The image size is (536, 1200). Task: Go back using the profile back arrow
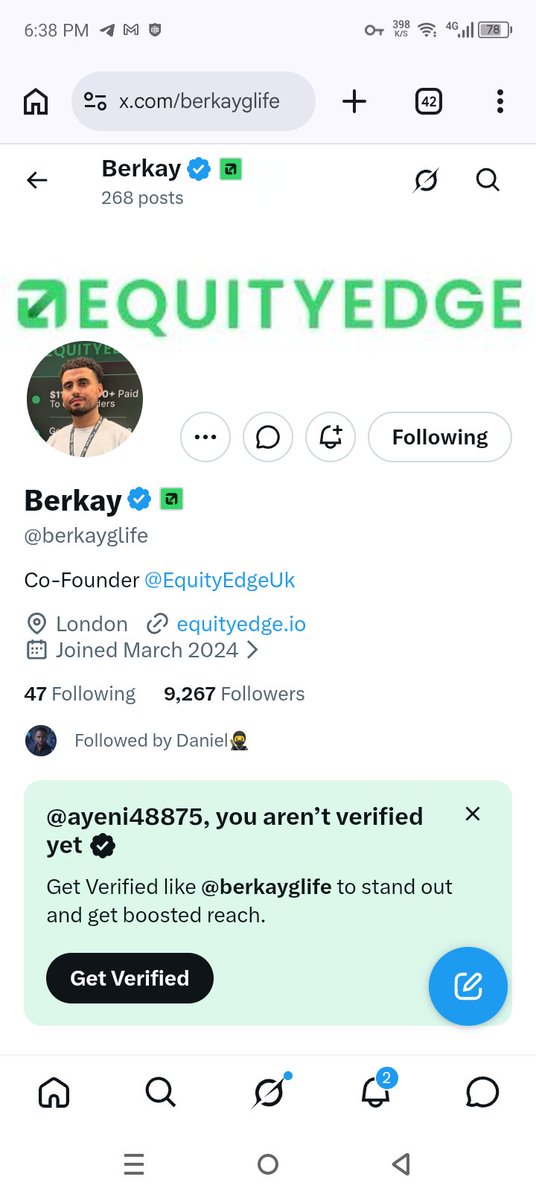(37, 180)
